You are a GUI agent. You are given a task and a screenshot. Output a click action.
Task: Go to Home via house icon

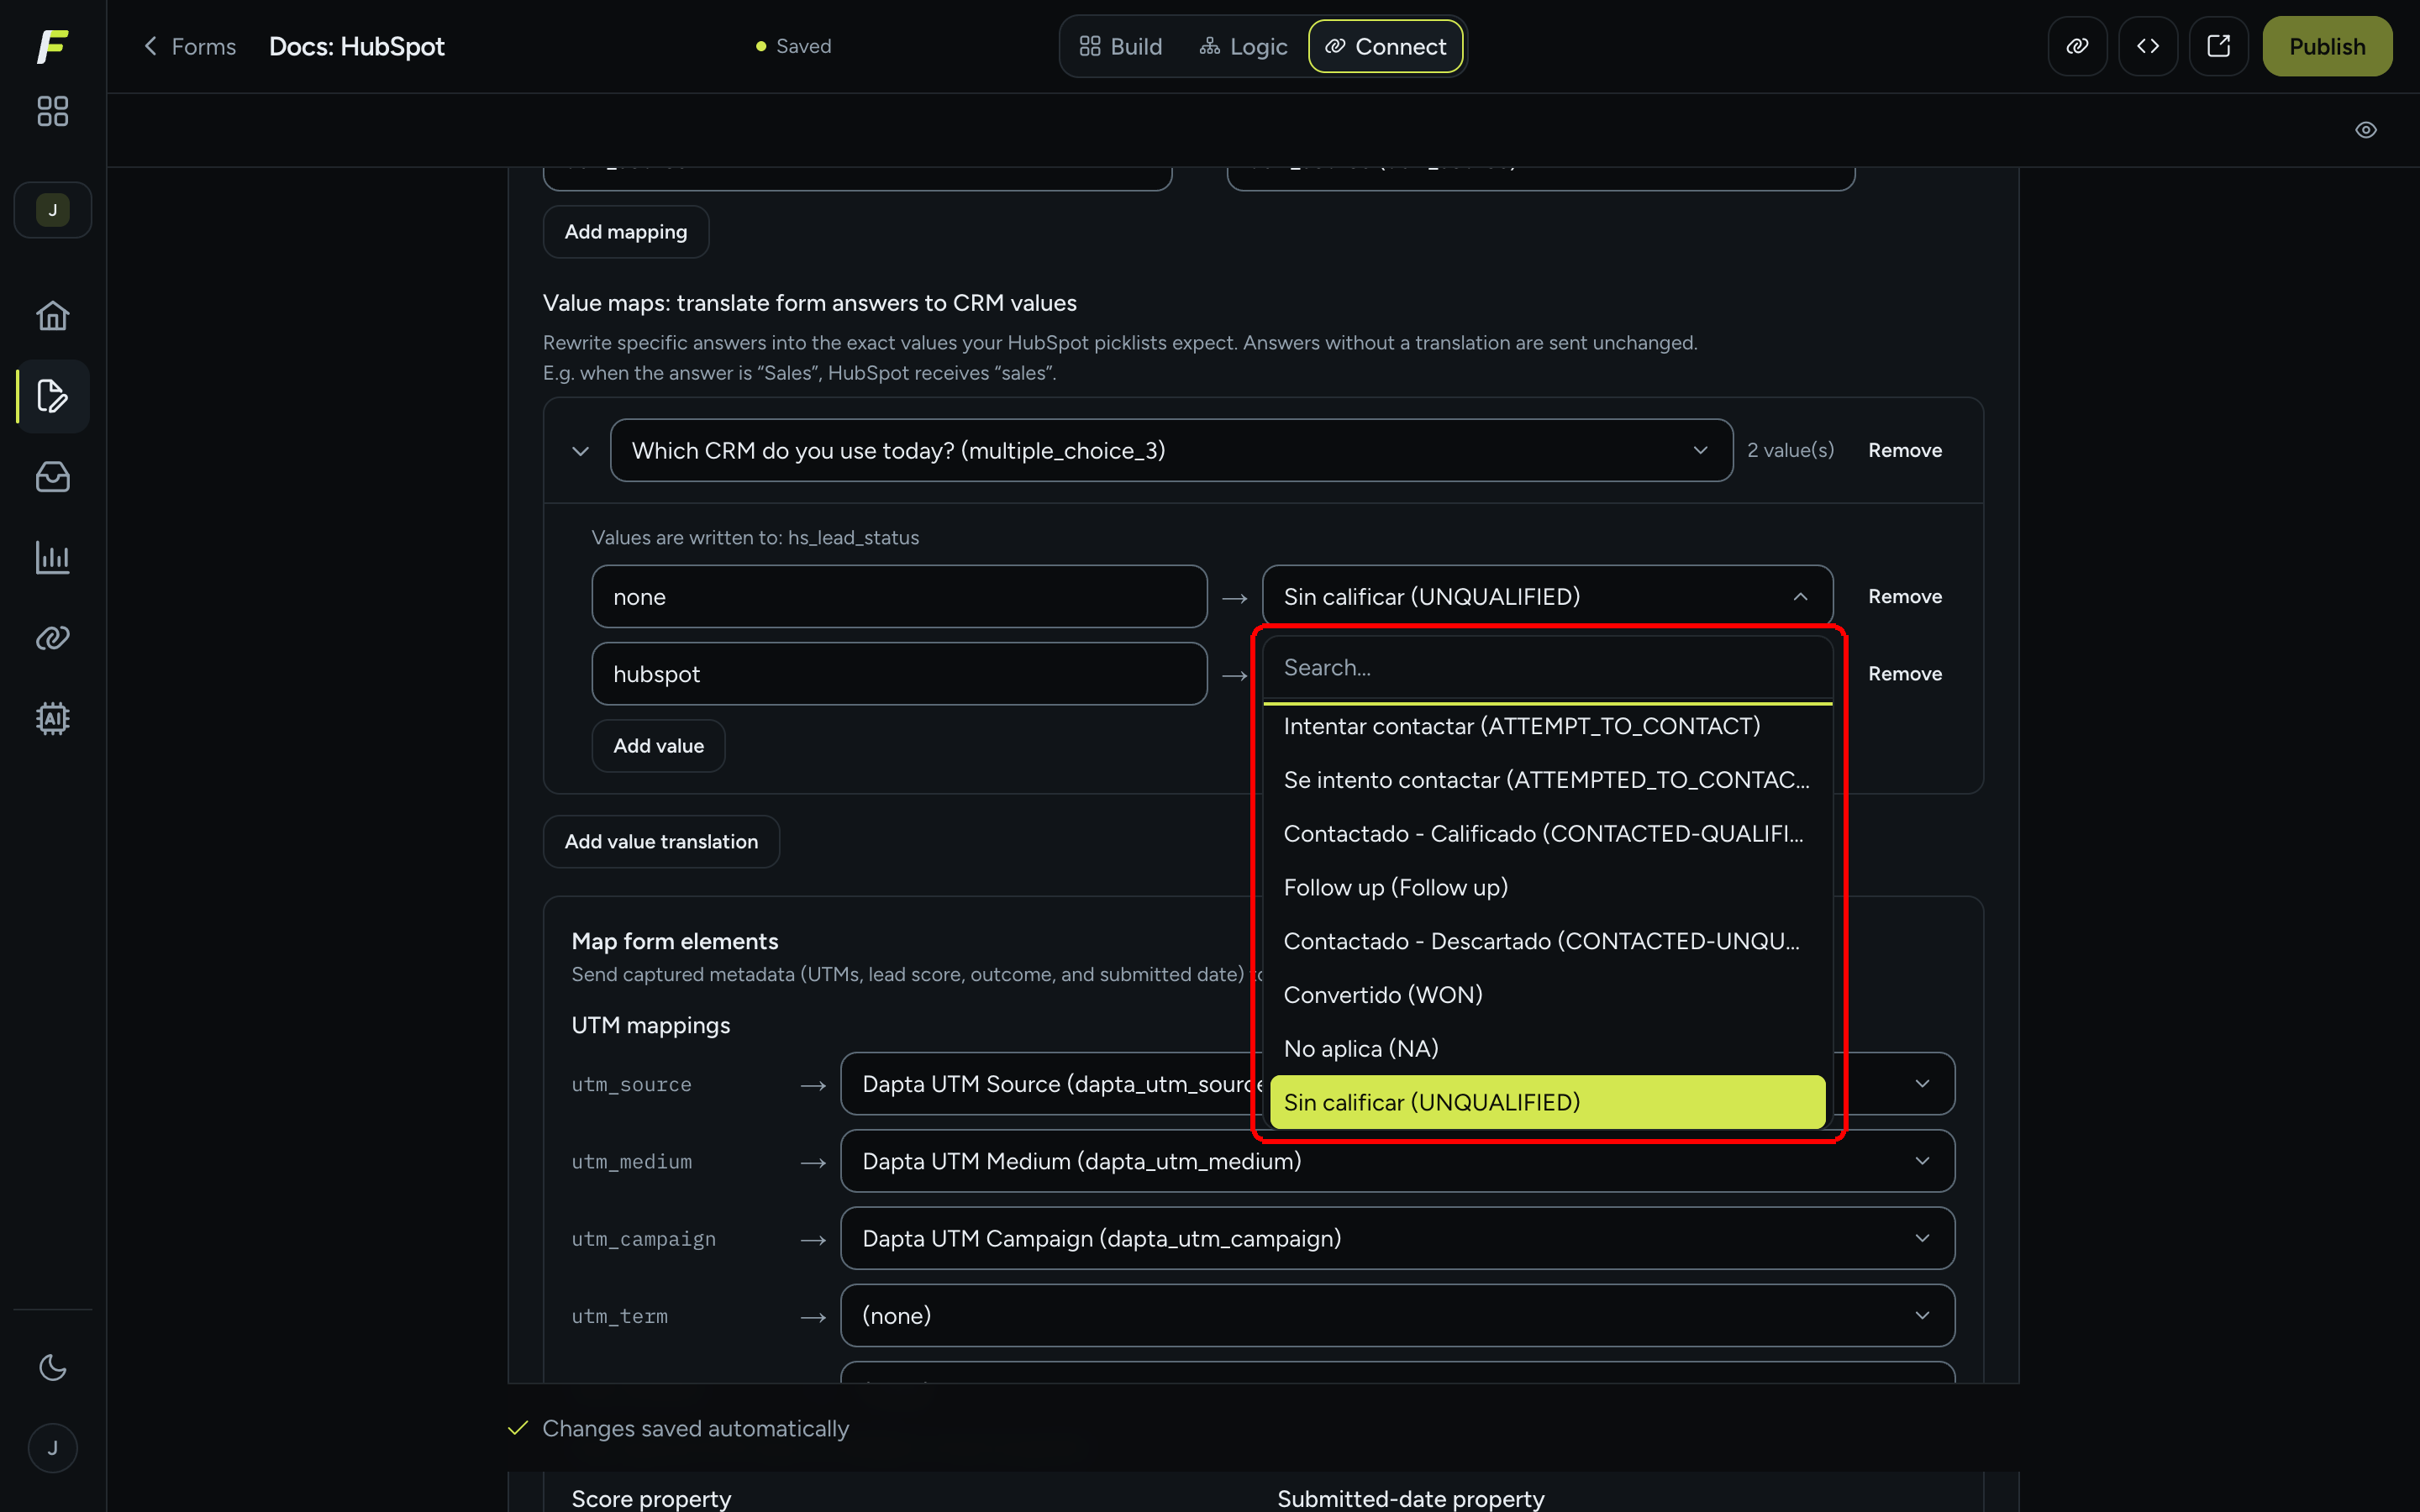[52, 316]
